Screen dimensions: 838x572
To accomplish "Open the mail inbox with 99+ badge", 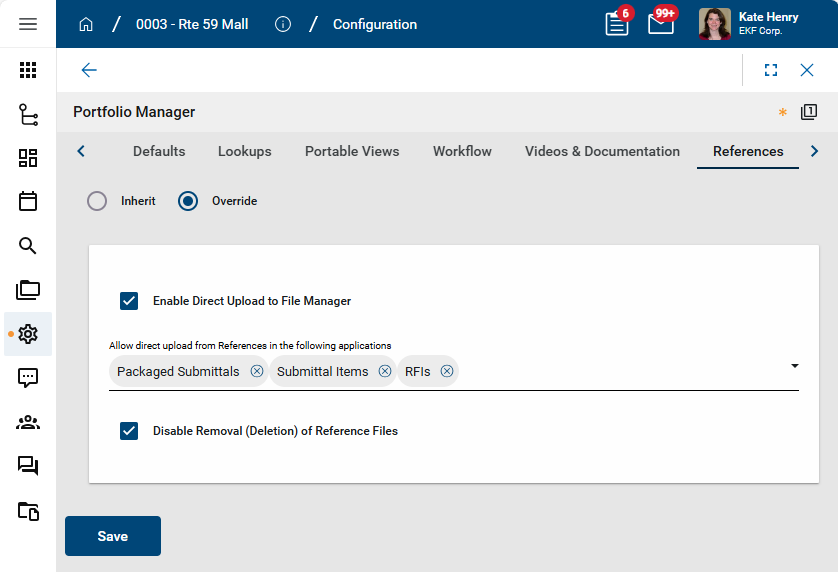I will coord(661,24).
